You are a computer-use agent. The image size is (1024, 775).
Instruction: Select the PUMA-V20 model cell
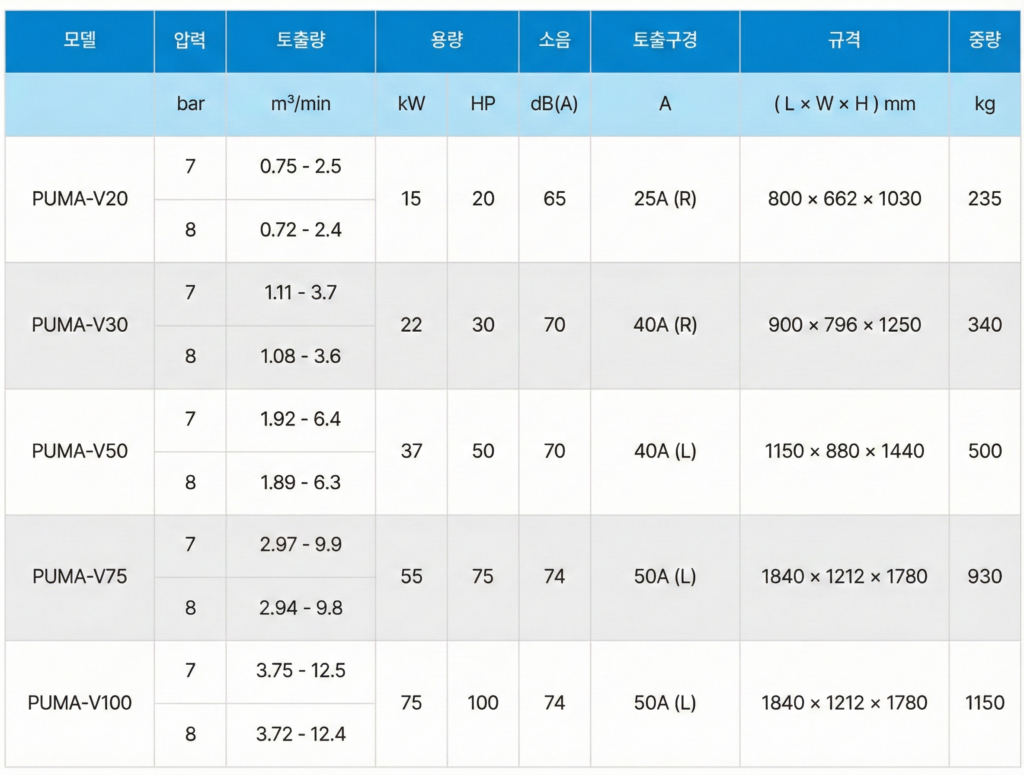point(79,199)
